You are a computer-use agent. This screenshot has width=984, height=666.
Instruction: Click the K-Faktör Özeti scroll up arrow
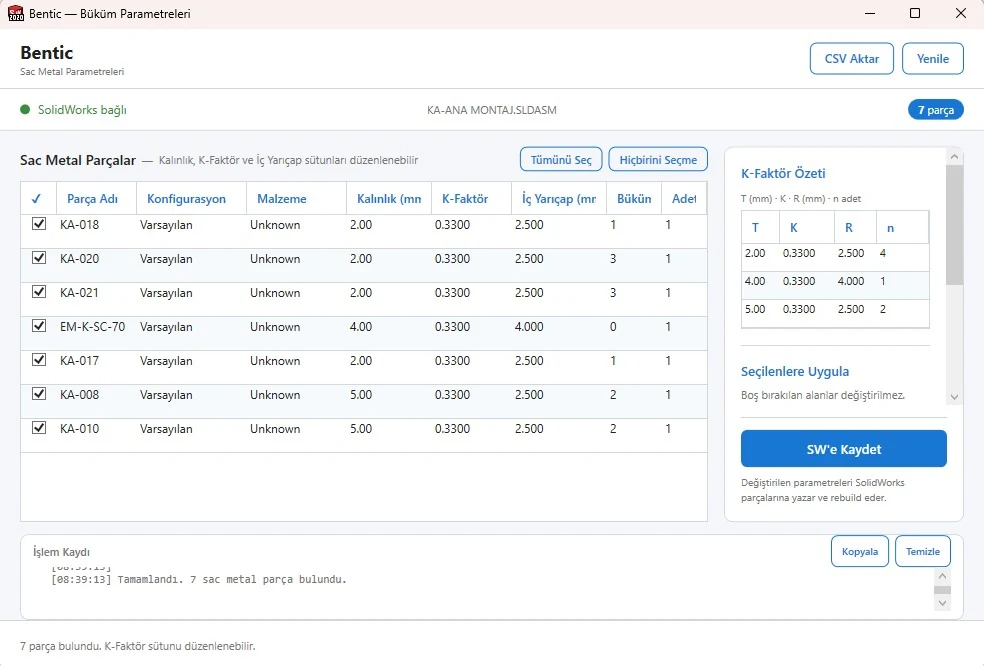[x=955, y=157]
